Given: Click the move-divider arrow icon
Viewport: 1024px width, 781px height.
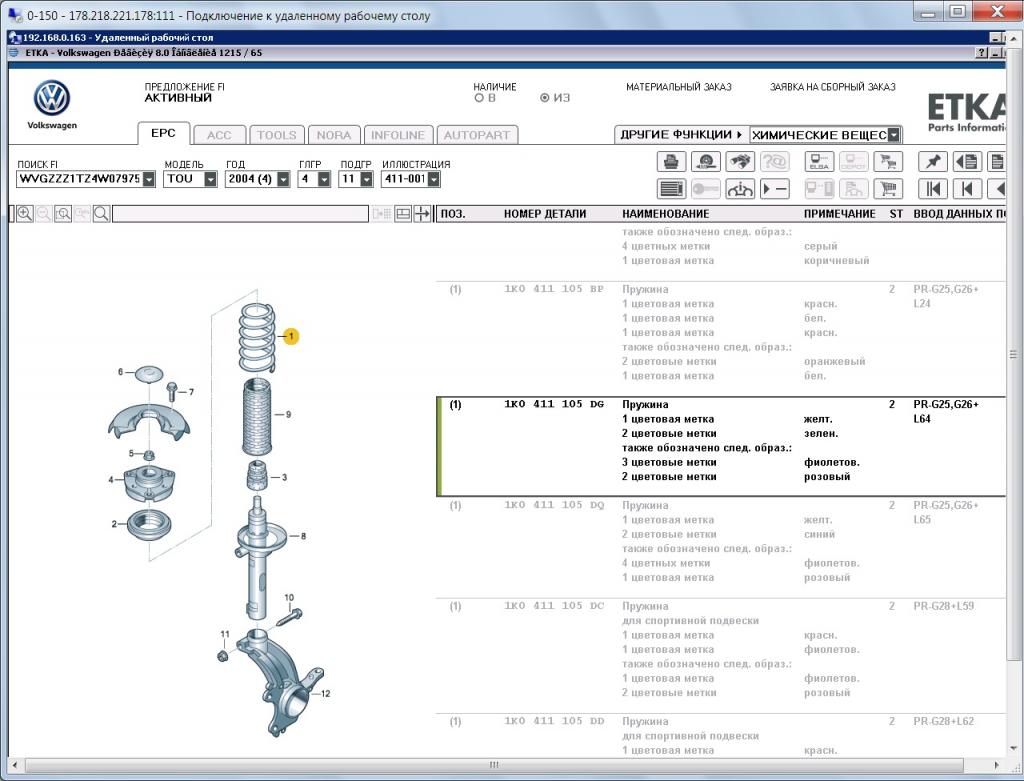Looking at the screenshot, I should click(422, 214).
